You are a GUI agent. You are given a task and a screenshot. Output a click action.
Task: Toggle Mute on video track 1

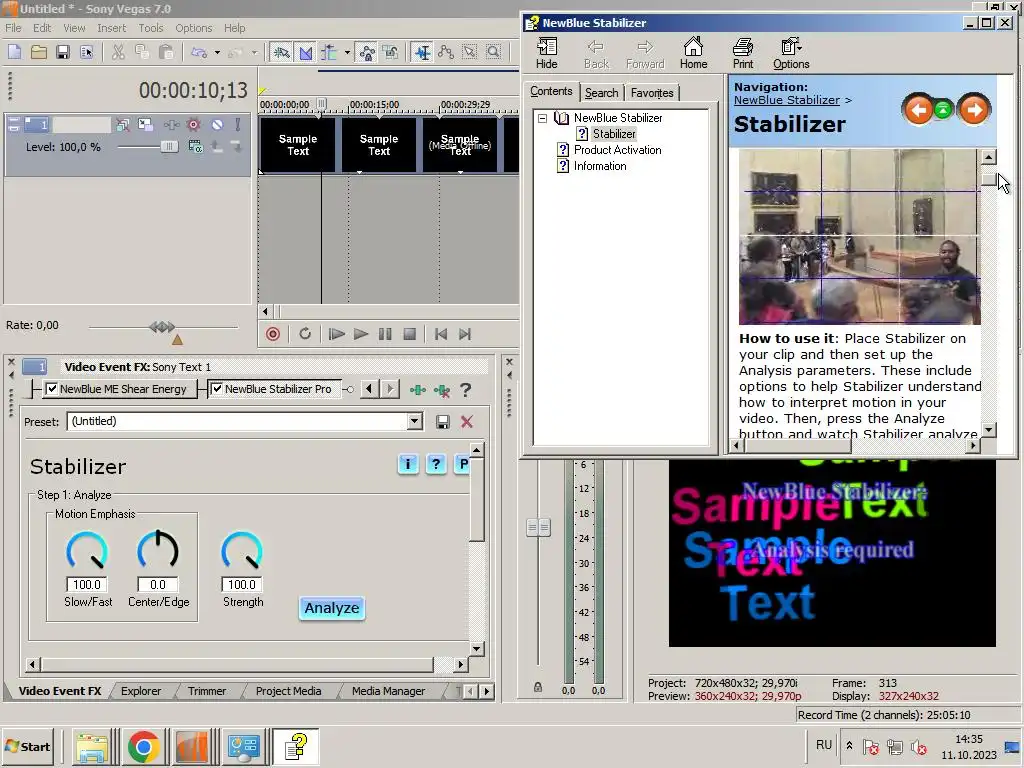pyautogui.click(x=217, y=125)
